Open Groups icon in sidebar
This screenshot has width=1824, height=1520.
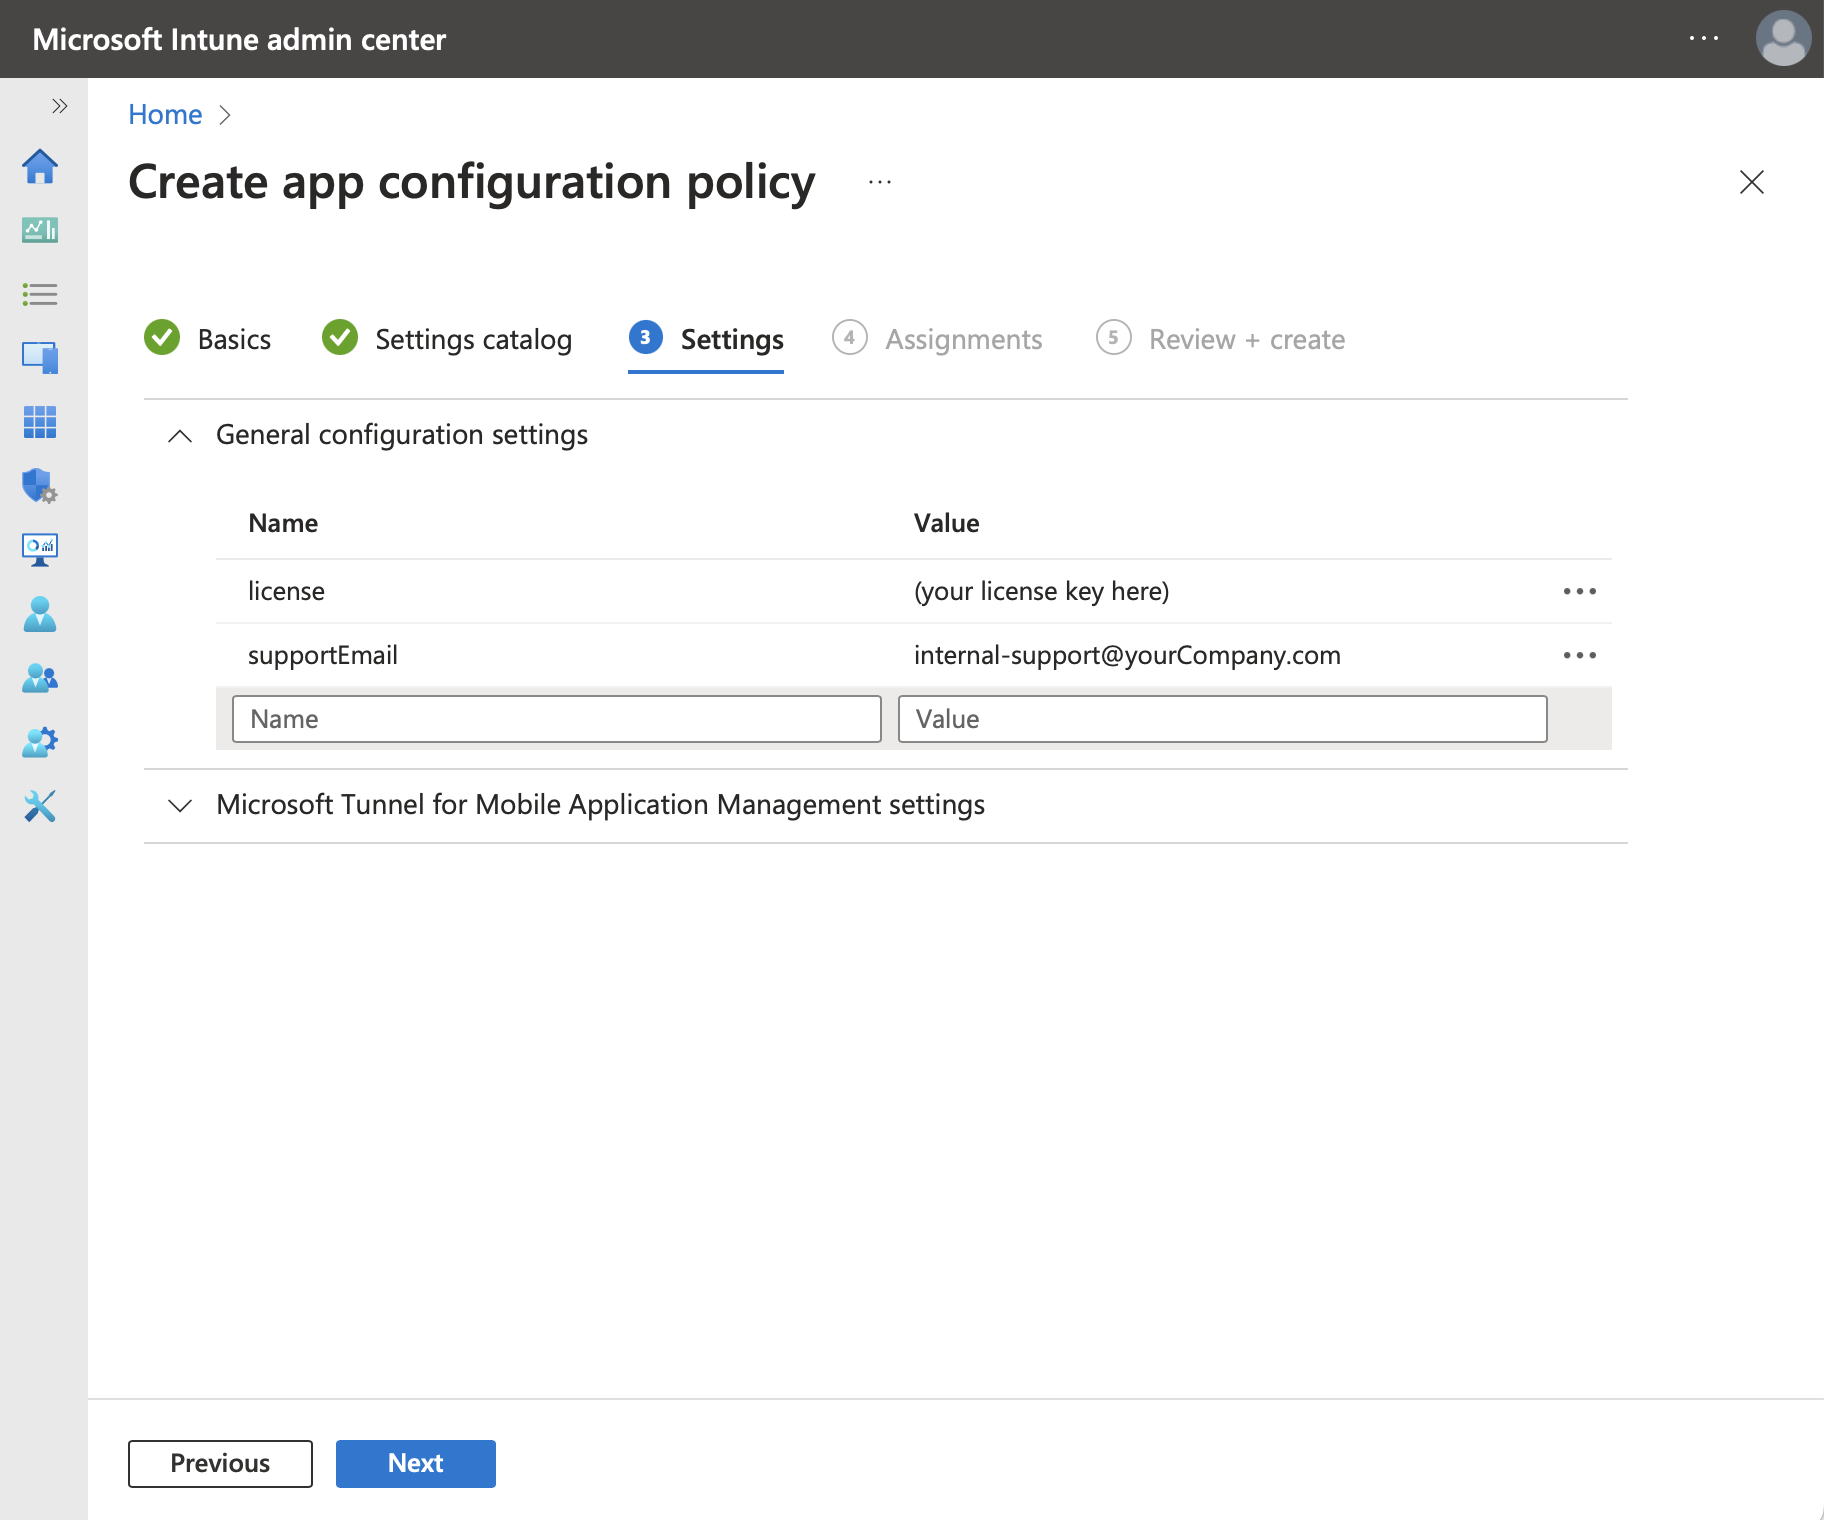click(x=40, y=678)
